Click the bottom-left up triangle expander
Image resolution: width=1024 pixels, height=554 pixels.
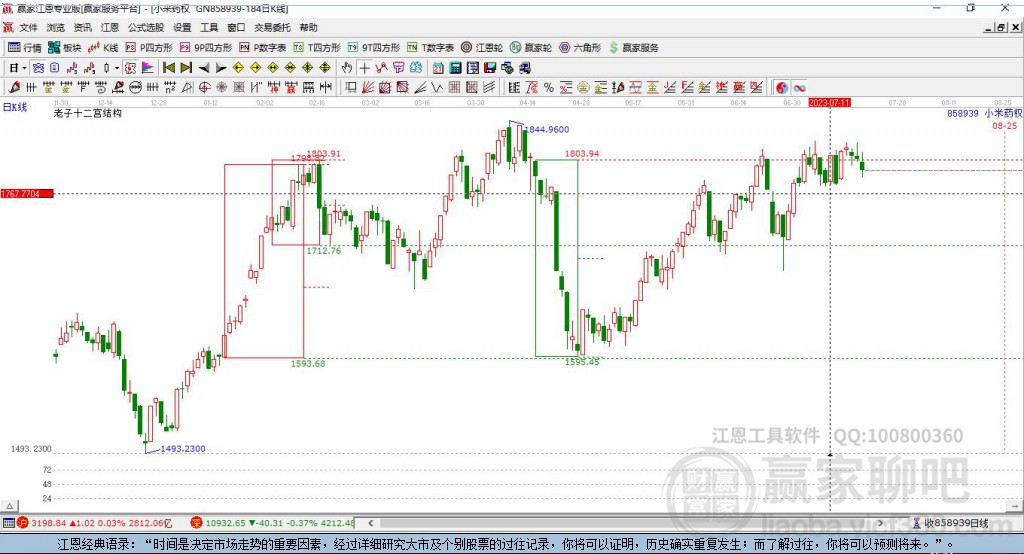coord(10,506)
